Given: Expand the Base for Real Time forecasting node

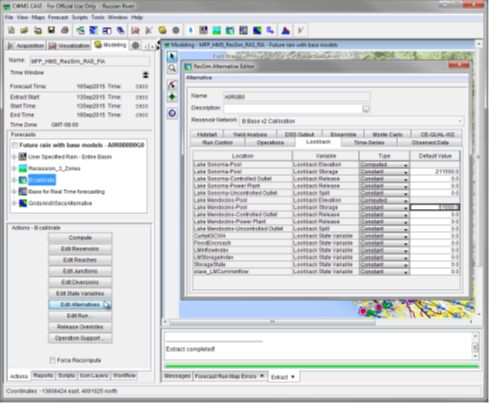Looking at the screenshot, I should [x=14, y=191].
